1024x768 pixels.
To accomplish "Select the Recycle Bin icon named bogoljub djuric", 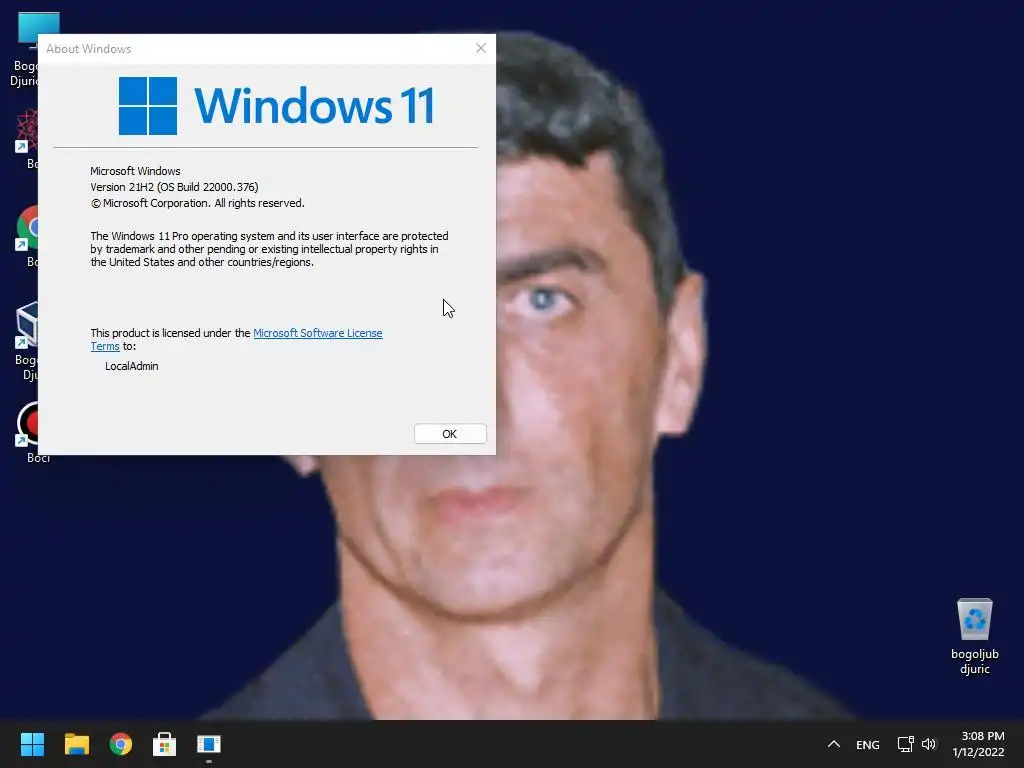I will pyautogui.click(x=974, y=635).
